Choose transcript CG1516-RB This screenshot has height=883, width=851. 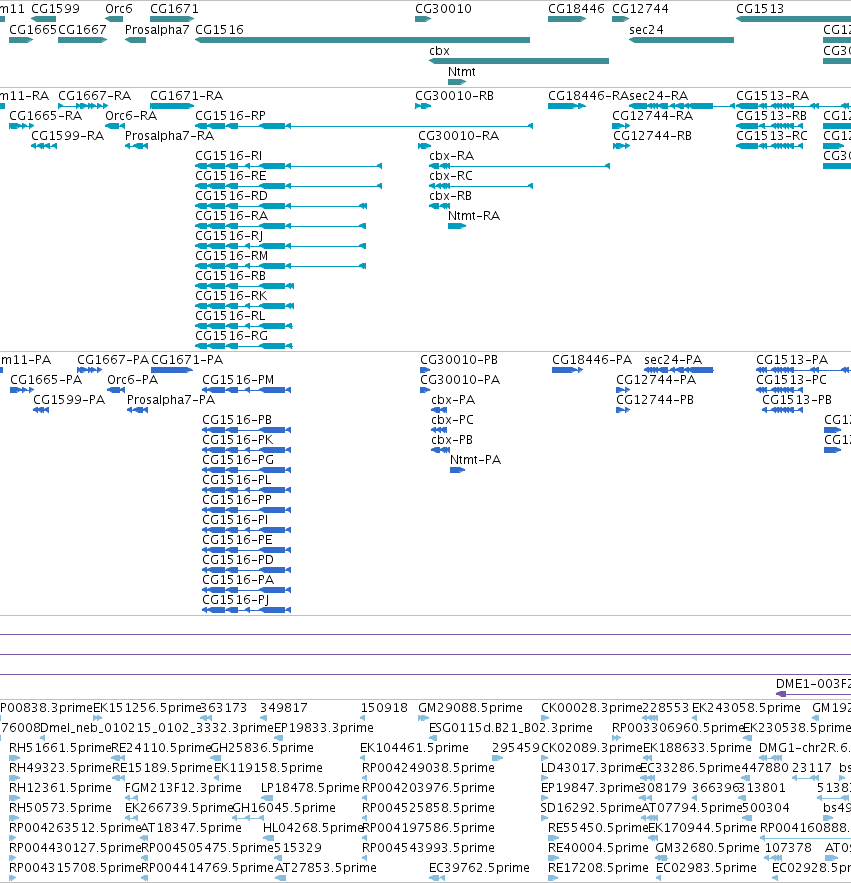(244, 286)
